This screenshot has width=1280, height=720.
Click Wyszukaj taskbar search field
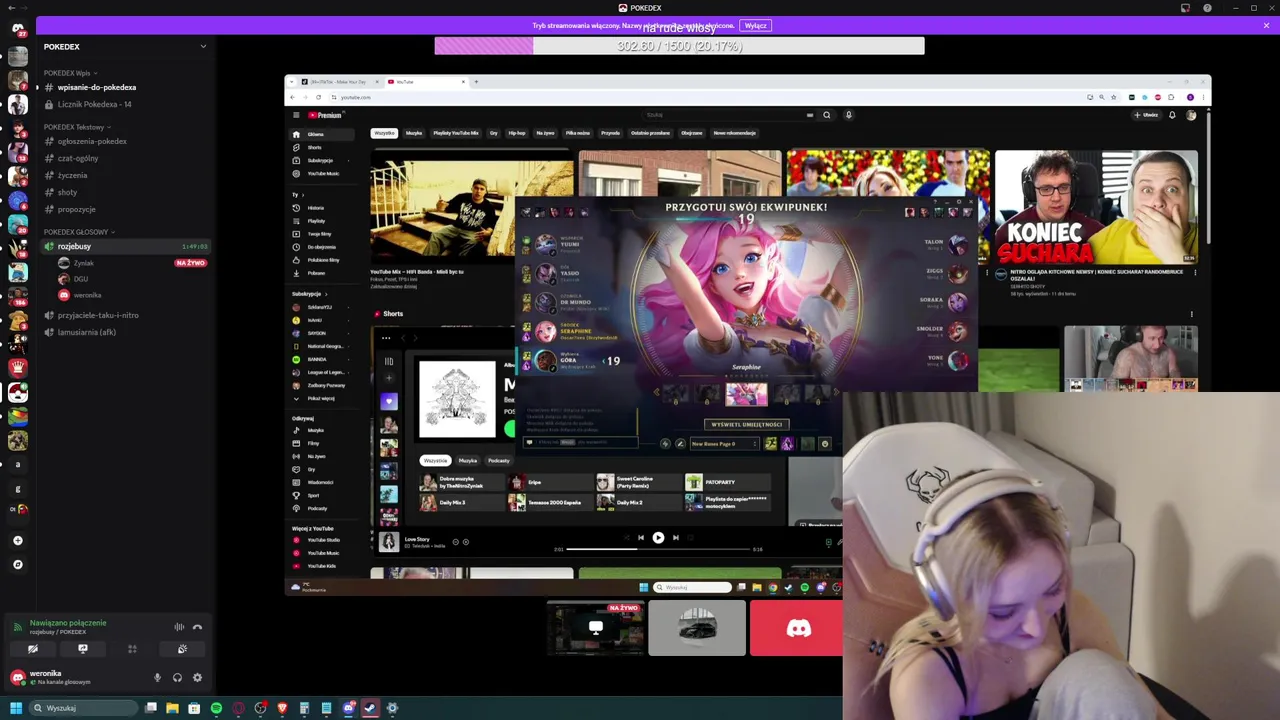(84, 708)
